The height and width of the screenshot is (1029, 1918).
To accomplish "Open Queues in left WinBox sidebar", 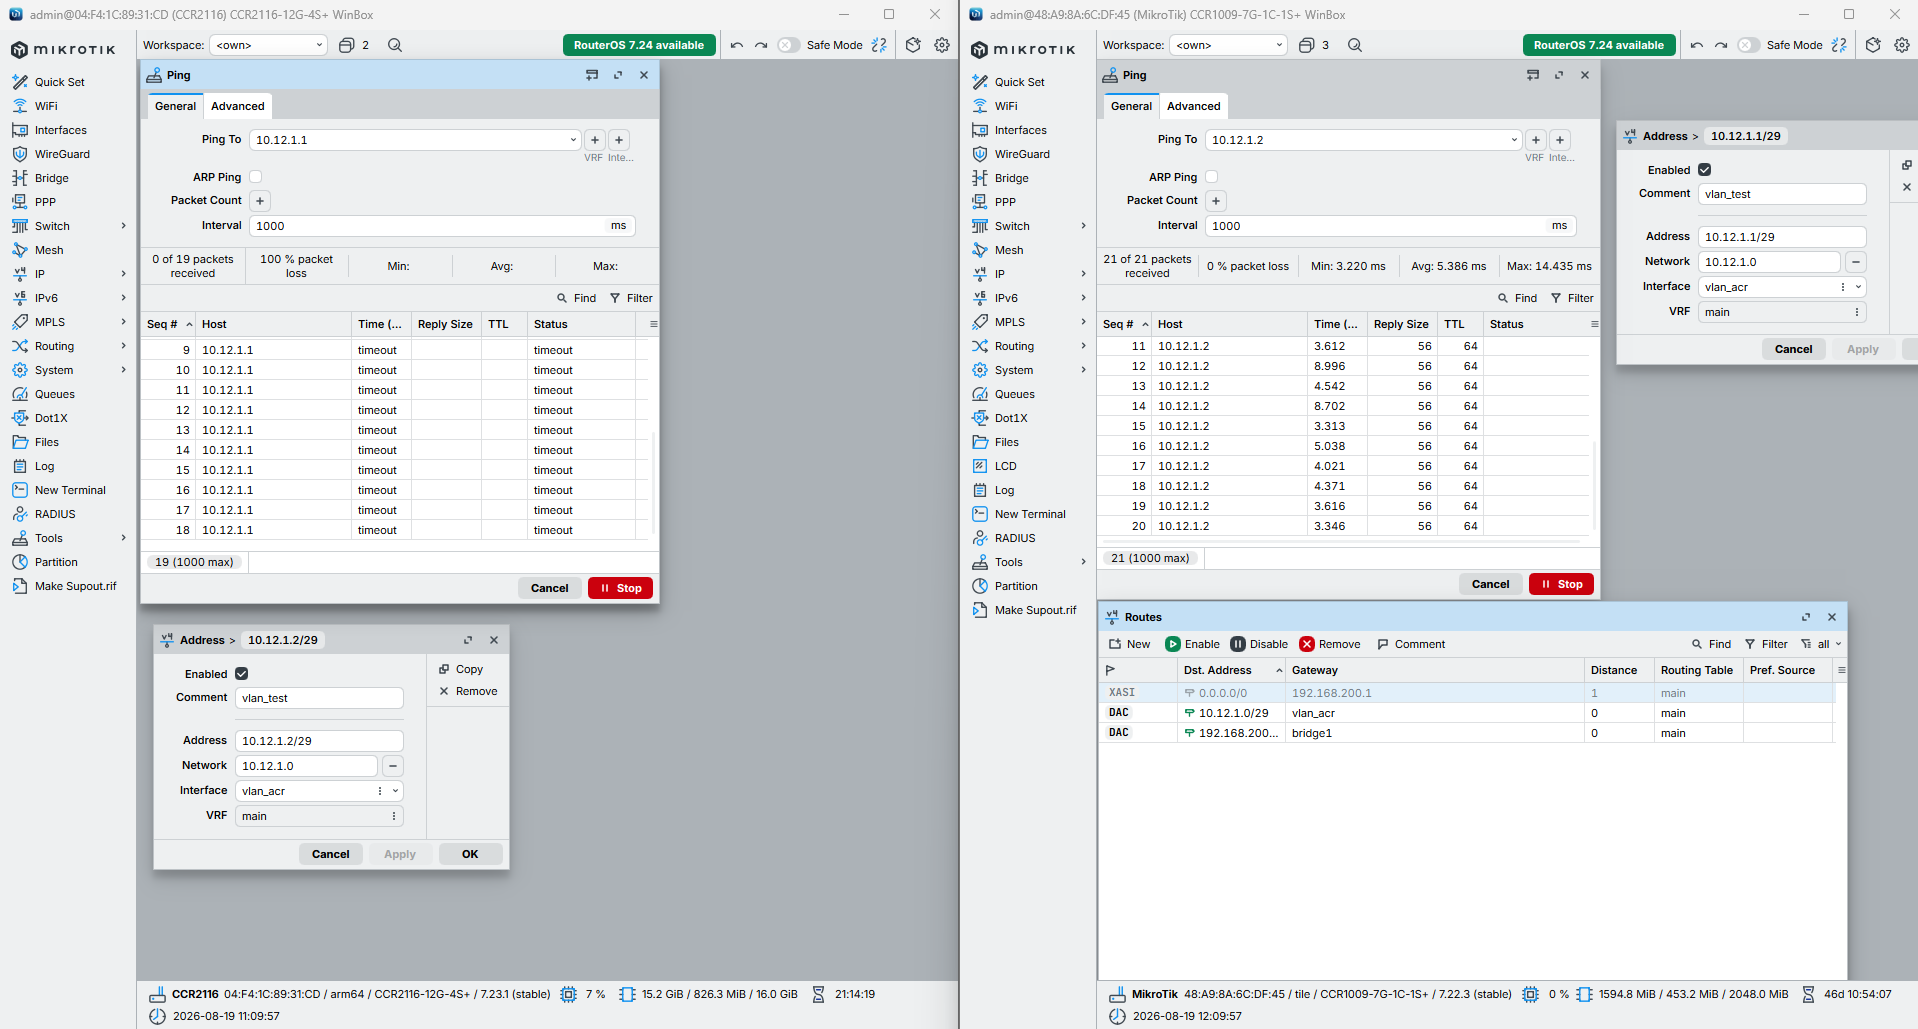I will 54,394.
